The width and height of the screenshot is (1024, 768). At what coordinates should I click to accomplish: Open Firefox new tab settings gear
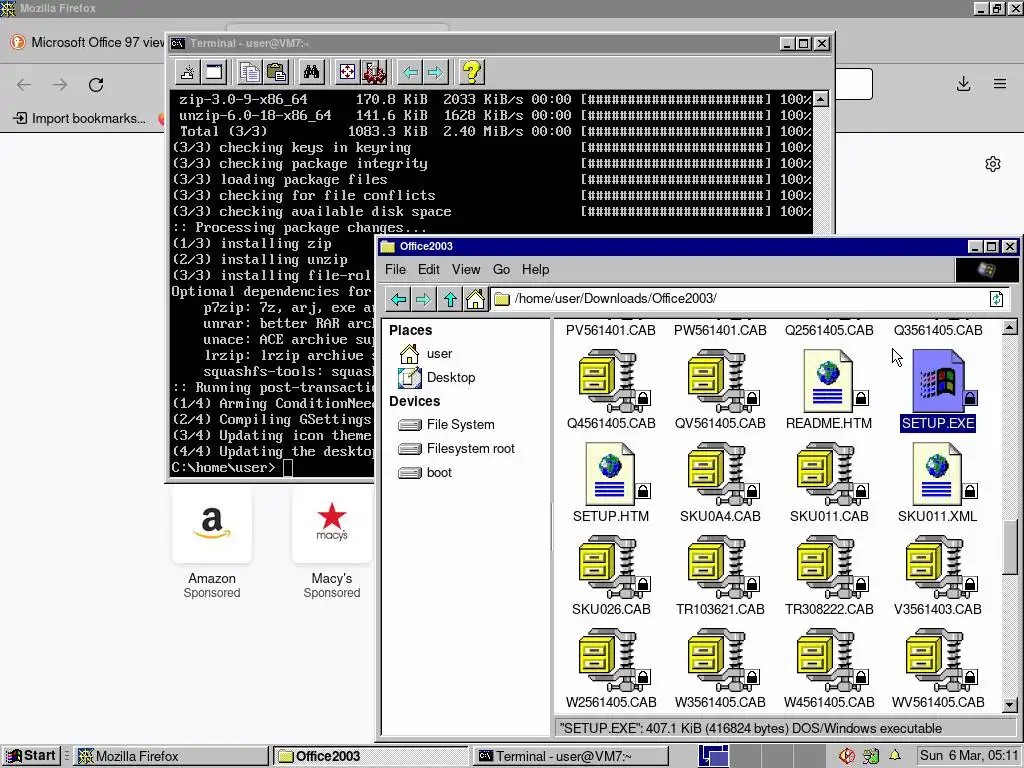(x=993, y=164)
